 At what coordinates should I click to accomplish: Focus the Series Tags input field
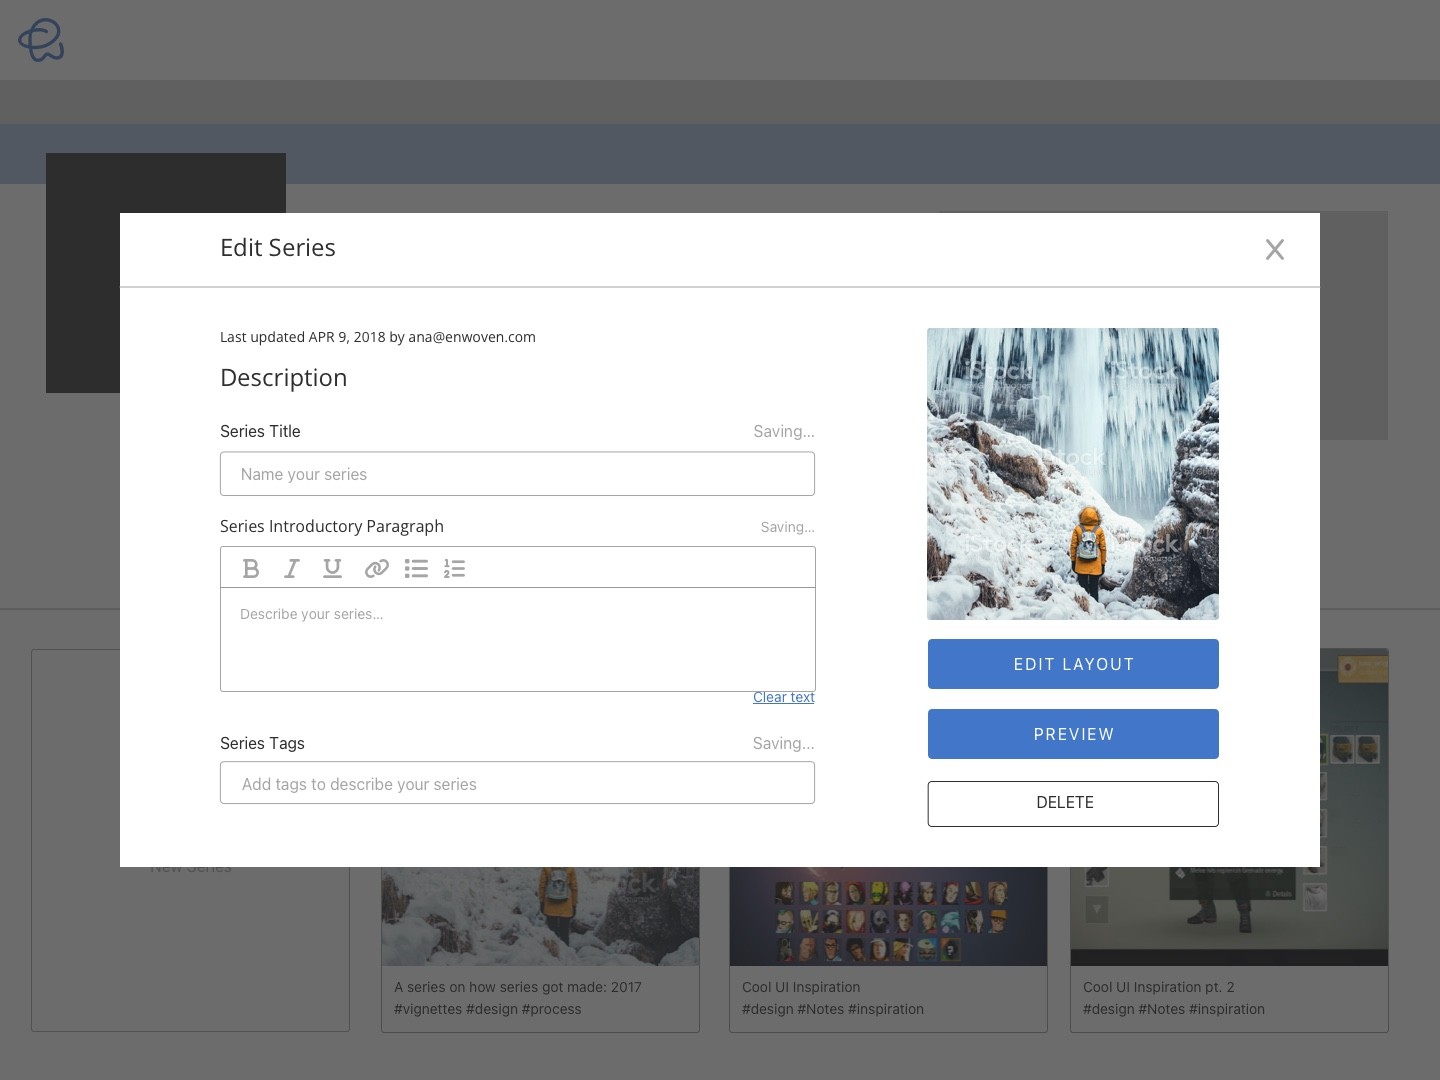[517, 783]
